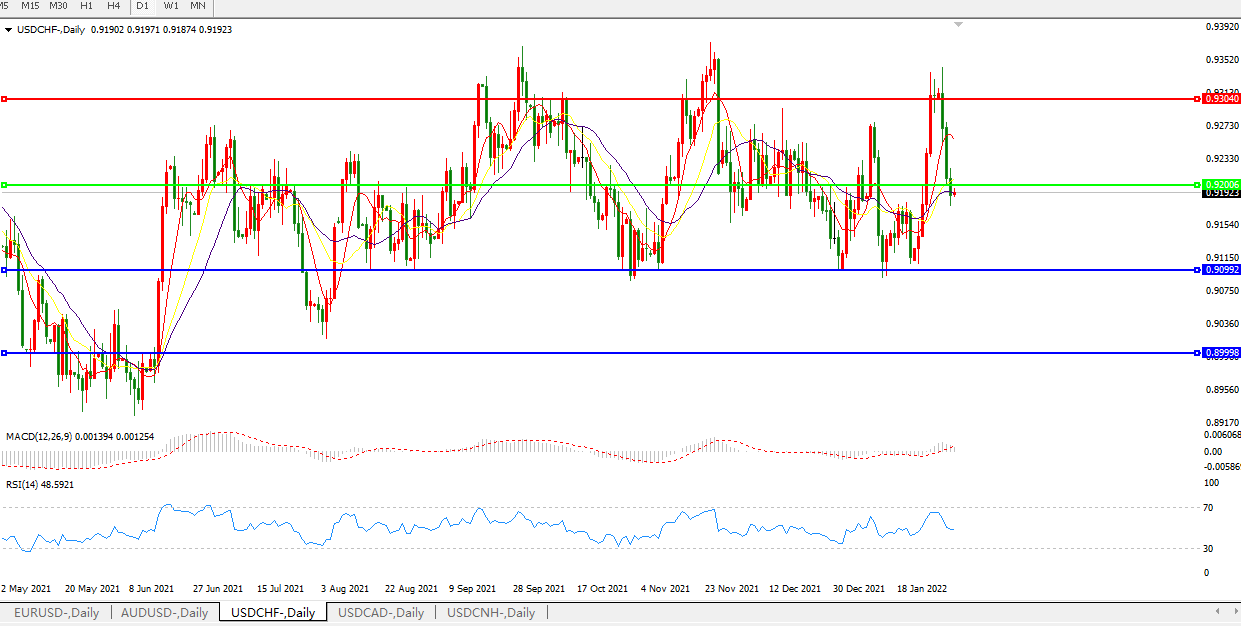
Task: Click the red 0.93040 price label
Action: [1221, 99]
